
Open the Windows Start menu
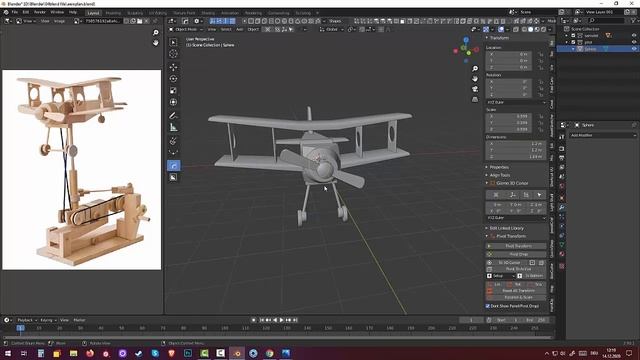[x=8, y=353]
